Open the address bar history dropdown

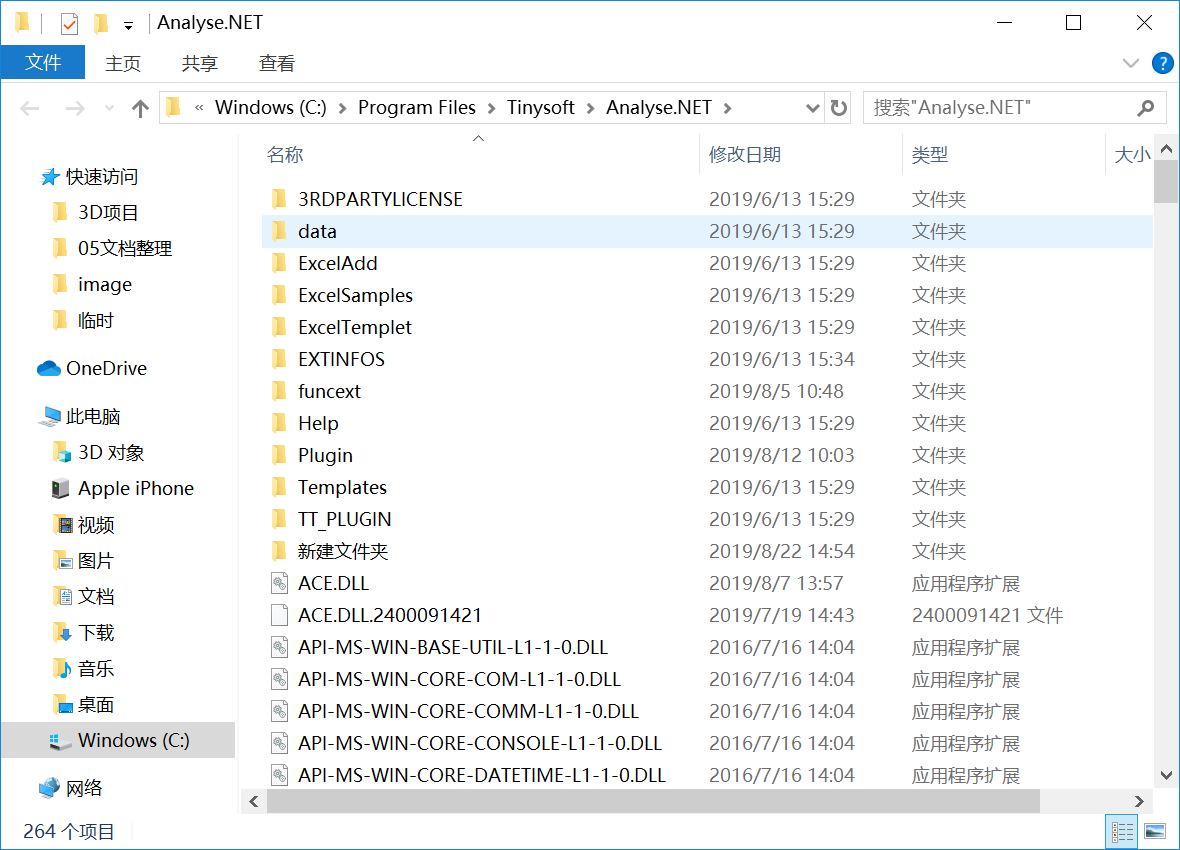tap(813, 108)
